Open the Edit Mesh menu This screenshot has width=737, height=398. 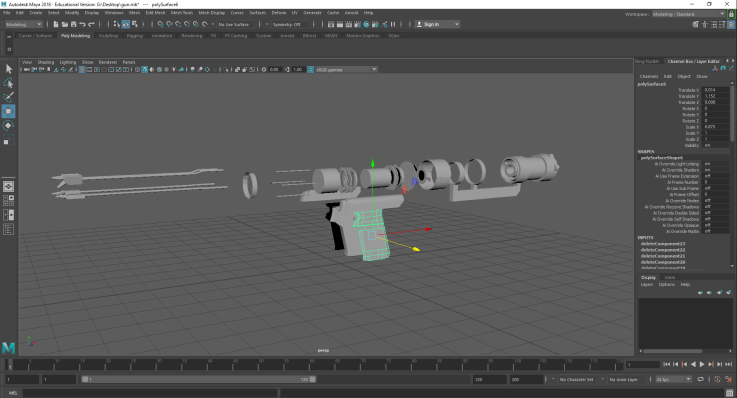click(x=155, y=13)
